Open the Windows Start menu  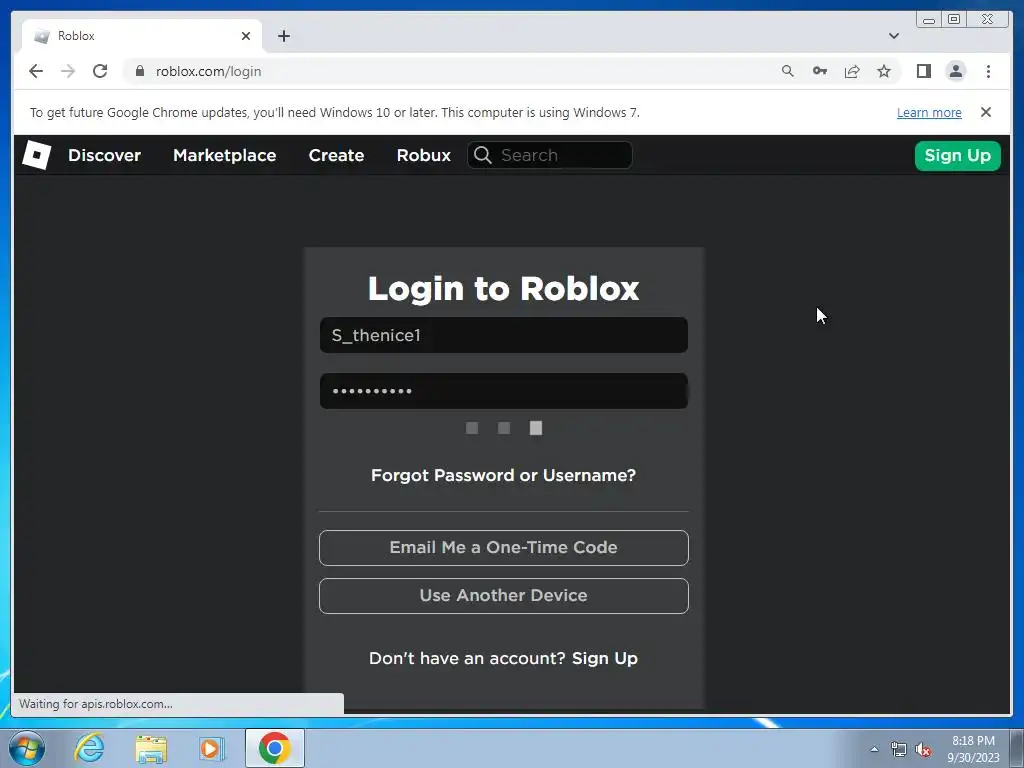point(27,748)
